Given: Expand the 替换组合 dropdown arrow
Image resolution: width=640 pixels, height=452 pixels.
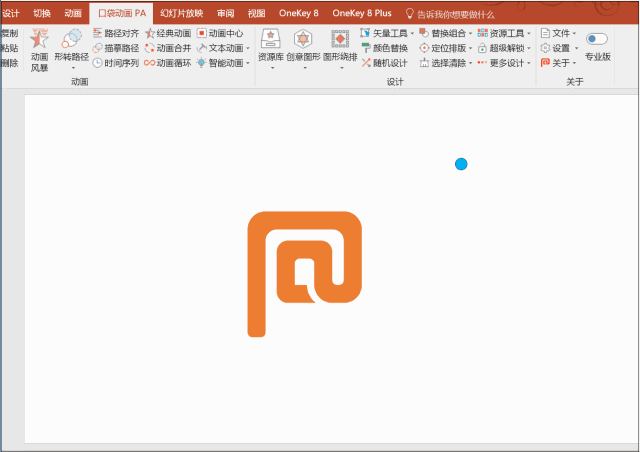Looking at the screenshot, I should point(470,33).
